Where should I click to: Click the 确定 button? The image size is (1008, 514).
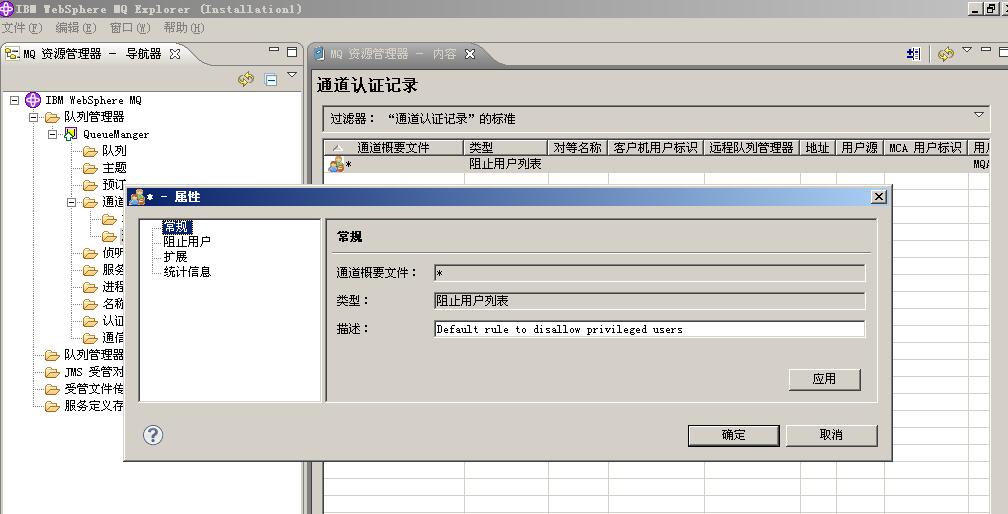(734, 435)
